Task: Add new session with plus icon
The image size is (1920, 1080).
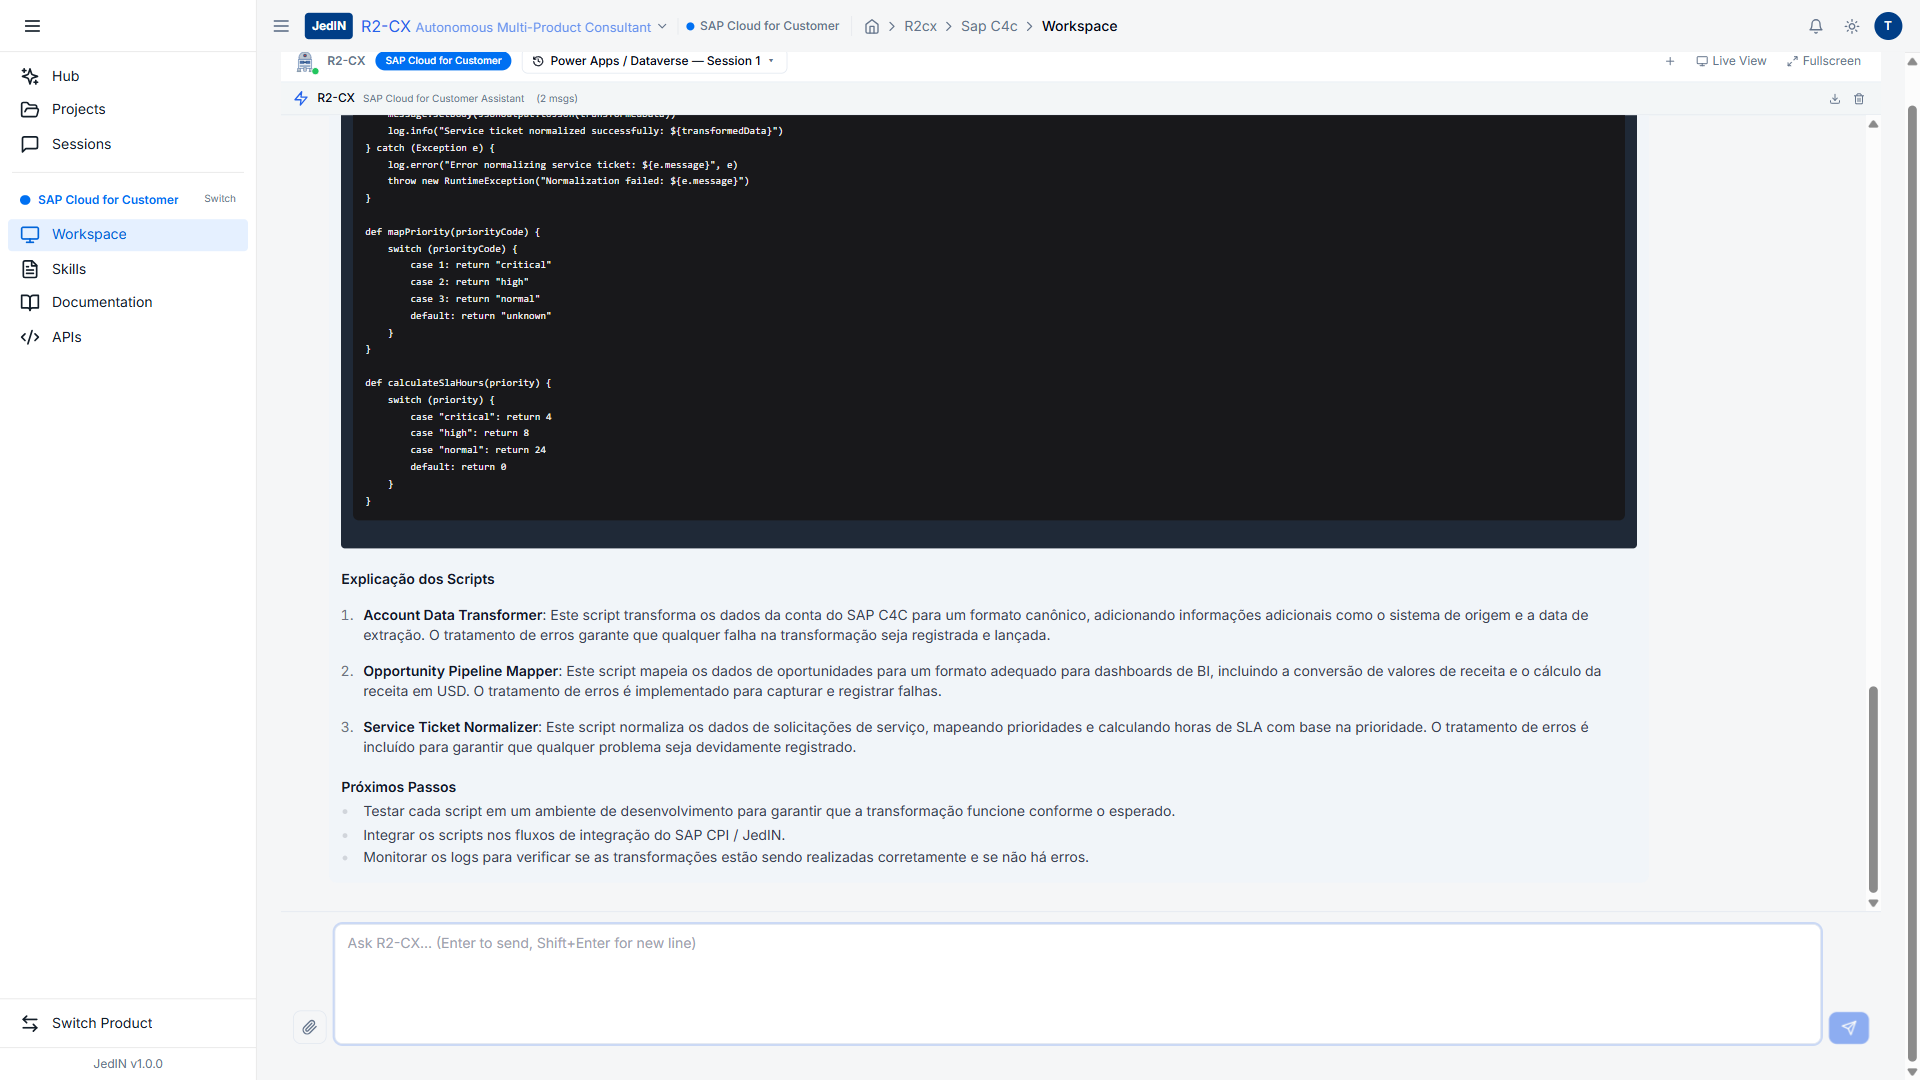Action: point(1670,61)
